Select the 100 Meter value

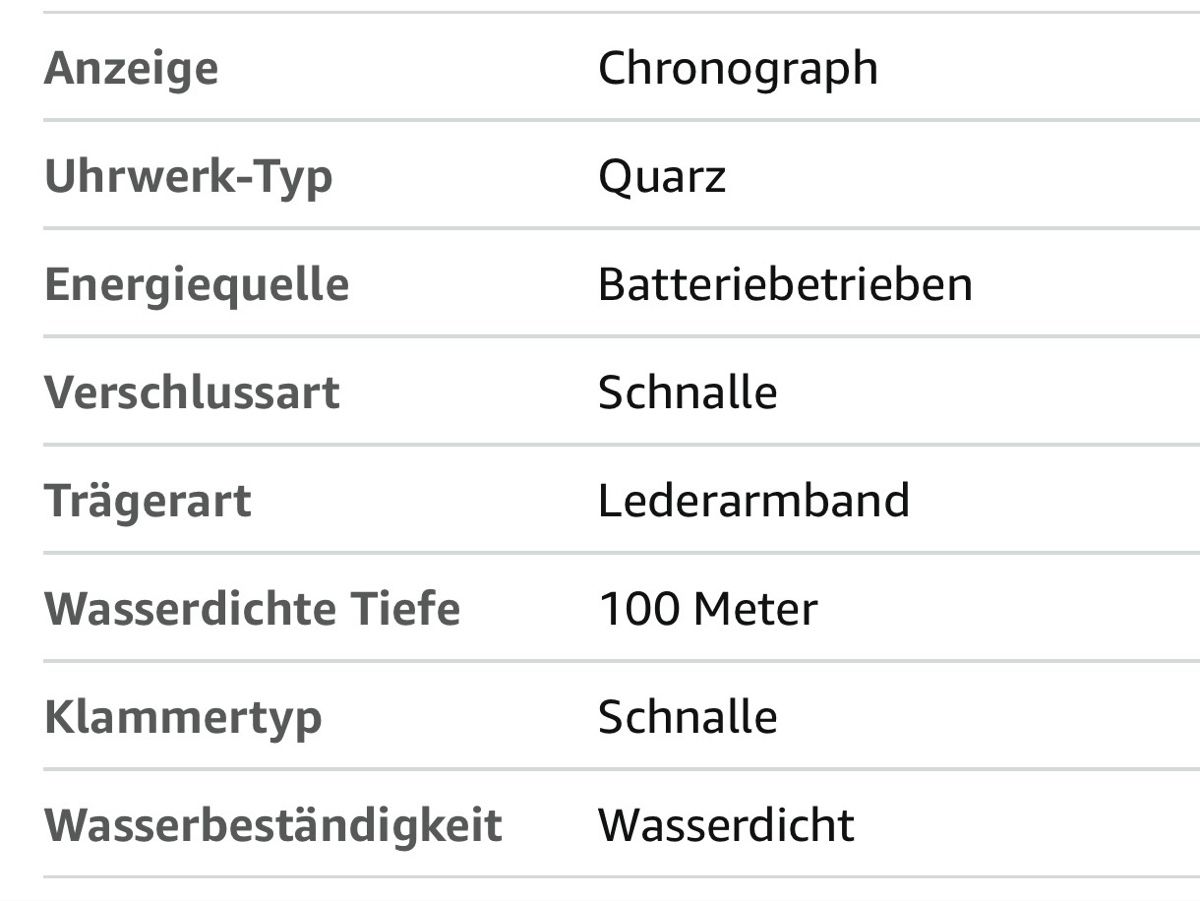coord(708,609)
